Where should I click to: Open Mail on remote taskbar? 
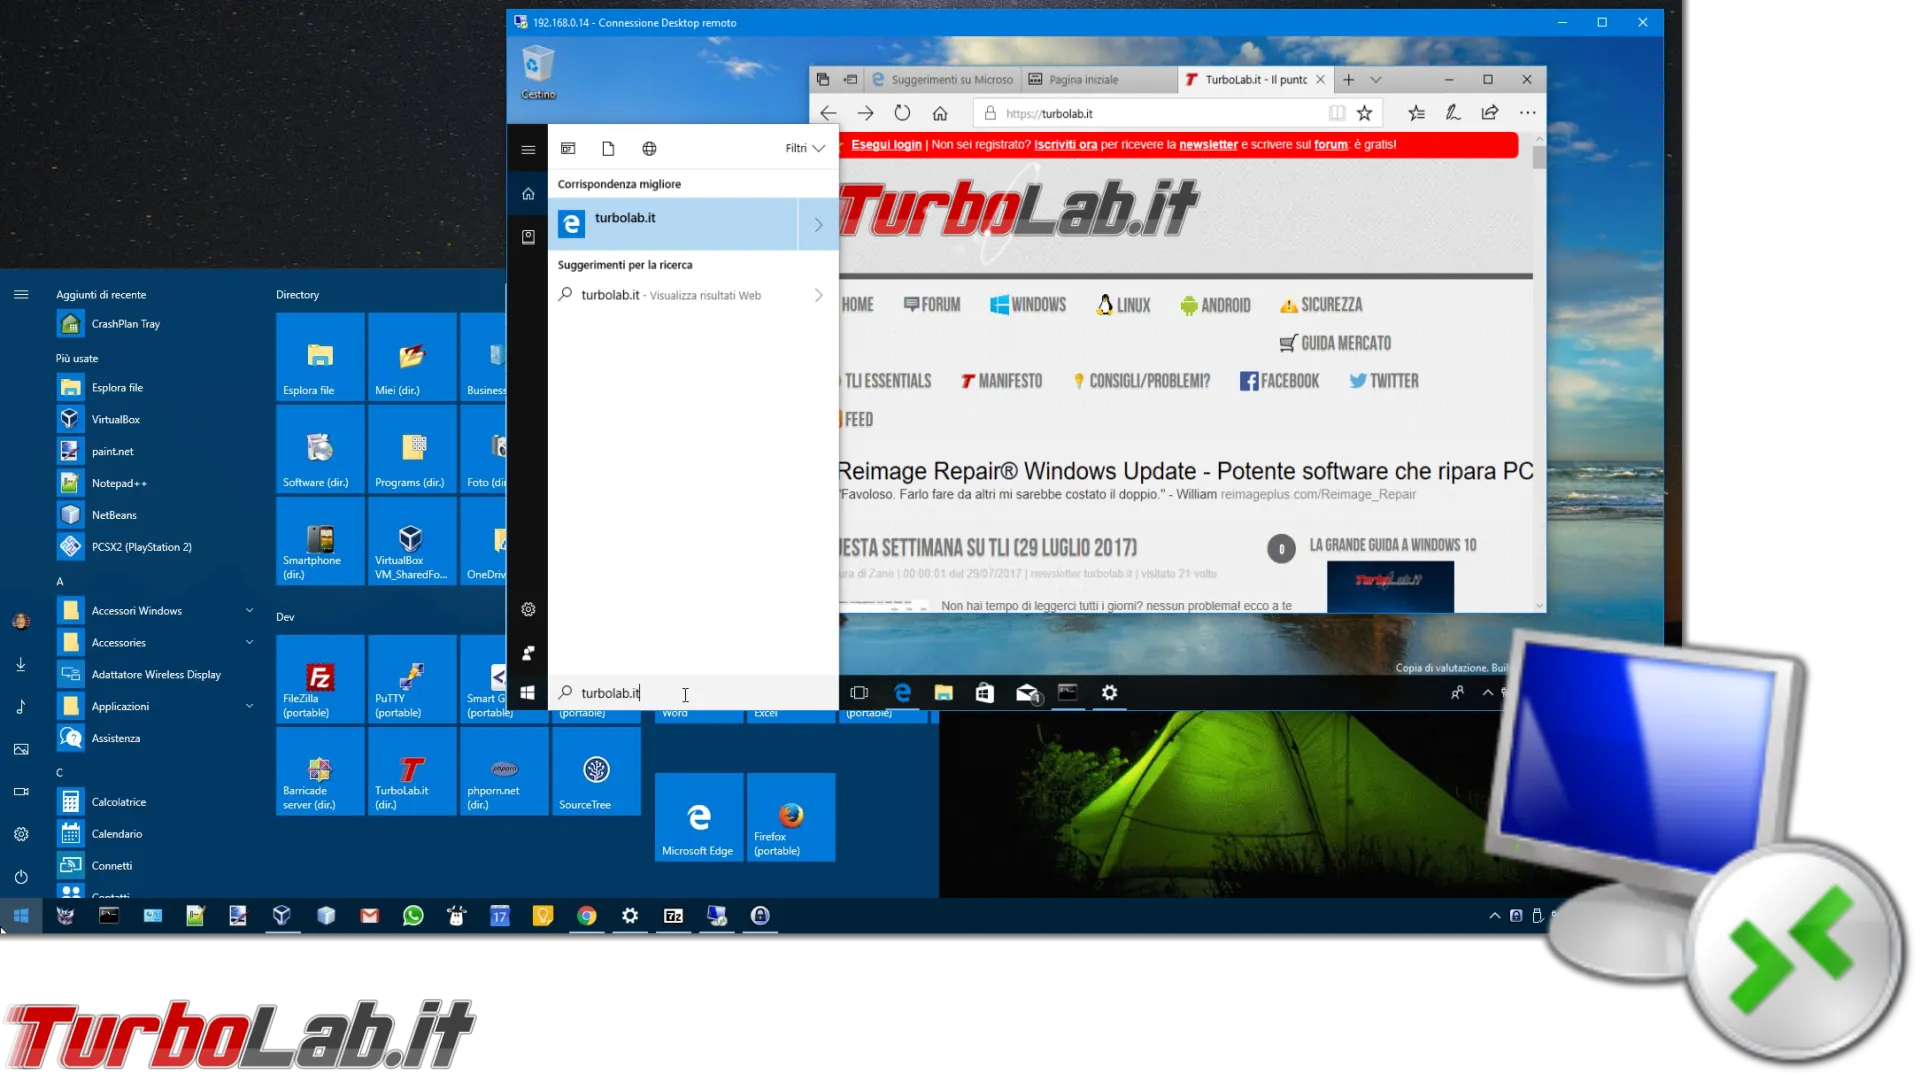tap(1027, 693)
